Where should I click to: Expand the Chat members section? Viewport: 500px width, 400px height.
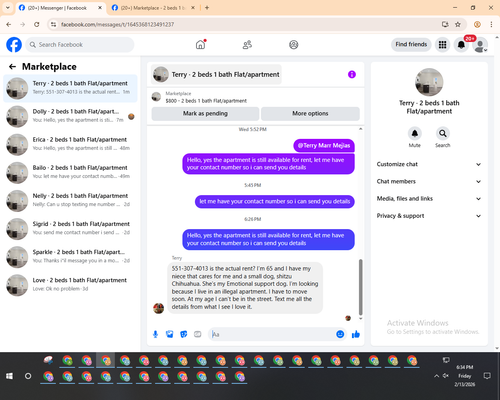[429, 181]
